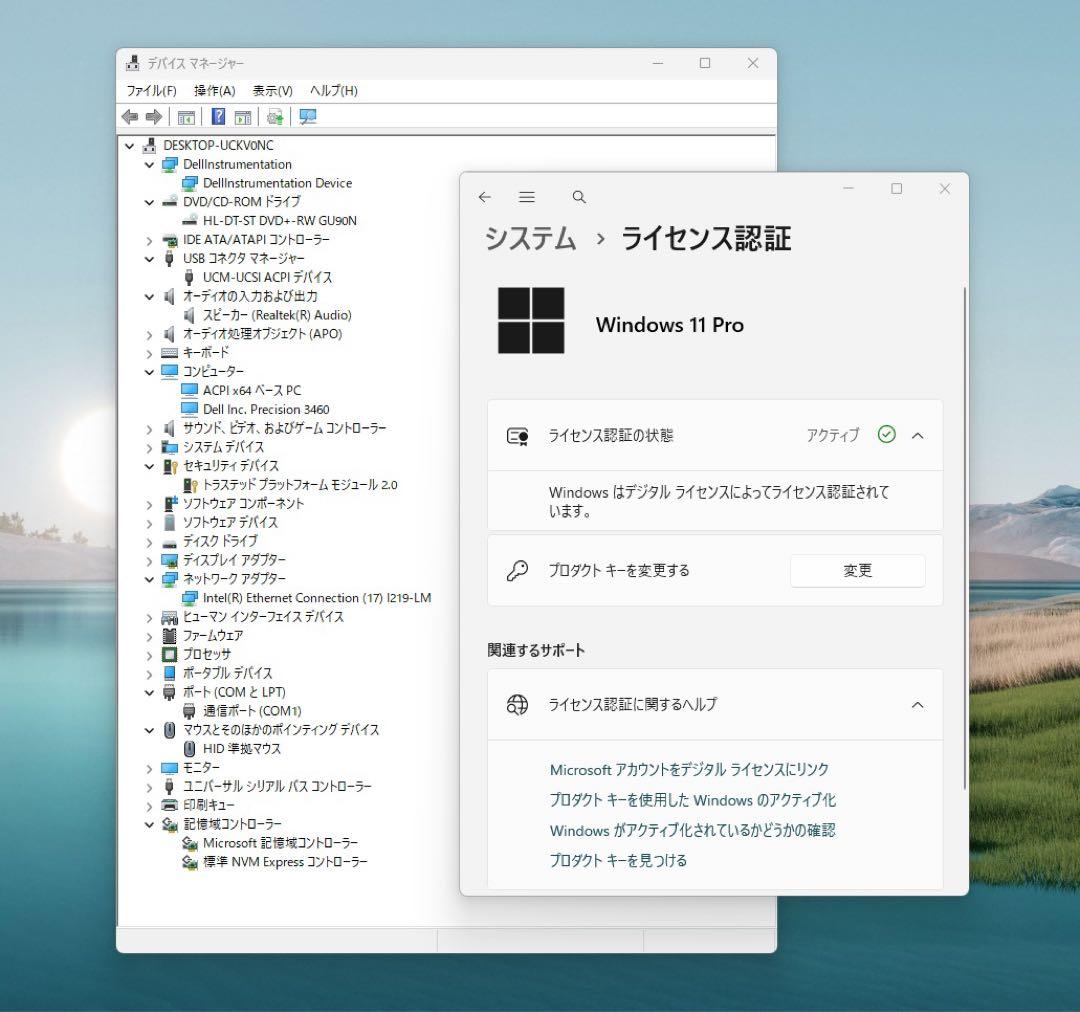Click the key icon beside プロダクト キーを変更する

(517, 570)
